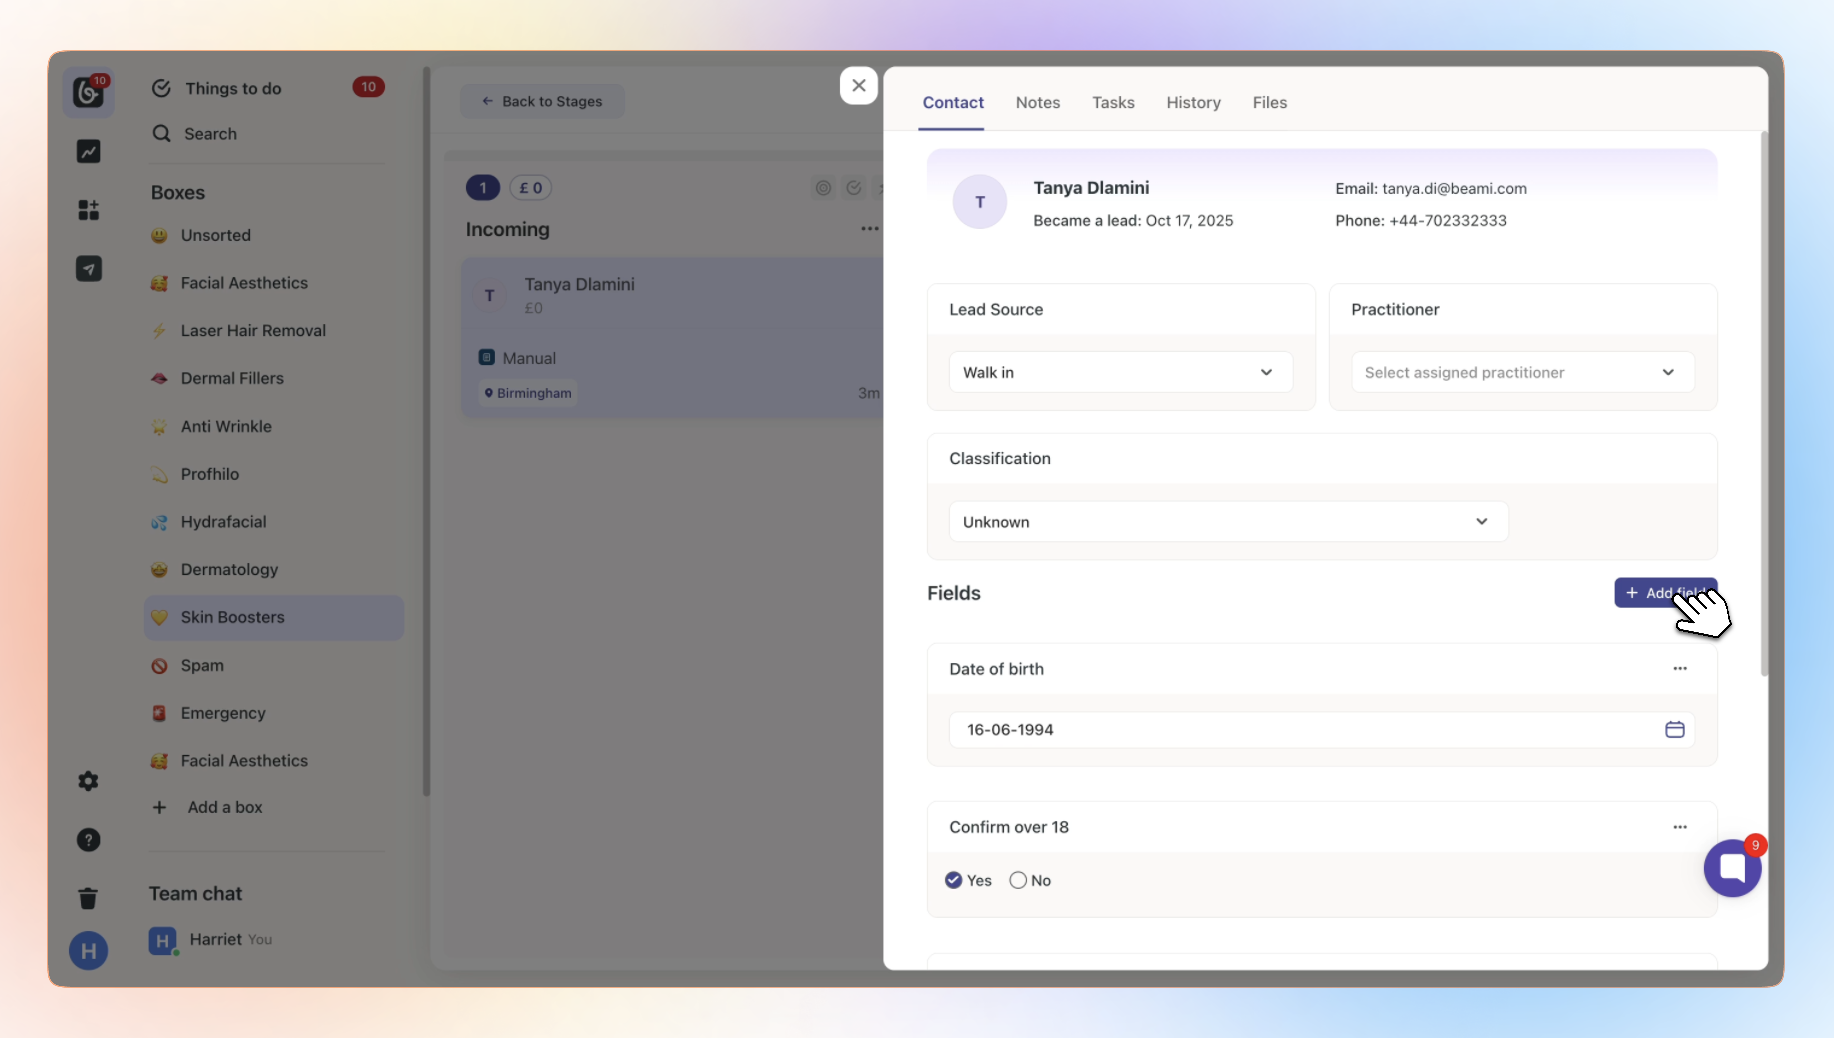Open the analytics chart icon in sidebar
The height and width of the screenshot is (1038, 1834).
[89, 151]
